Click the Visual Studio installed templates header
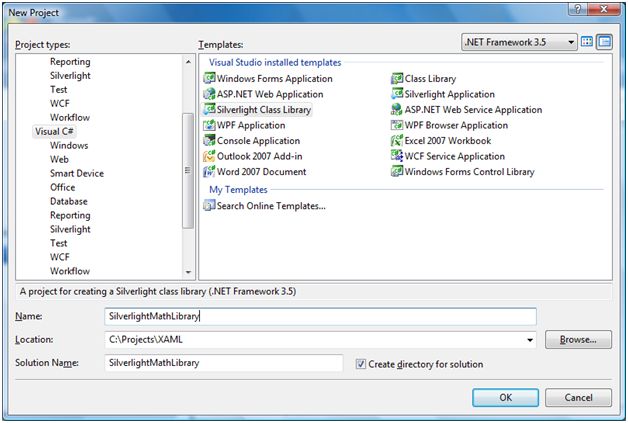 [275, 62]
